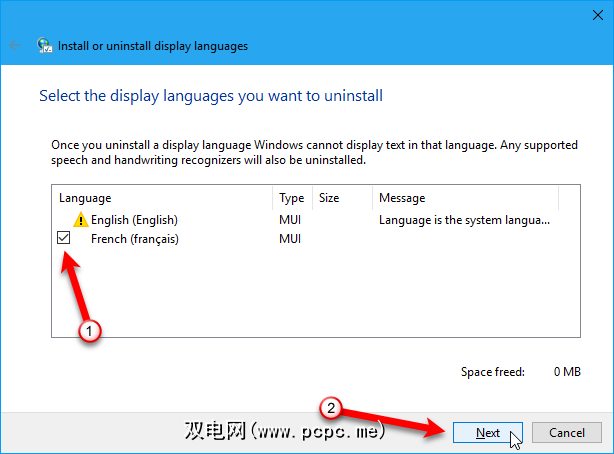
Task: Click the warning icon beside English (English)
Action: click(x=81, y=219)
